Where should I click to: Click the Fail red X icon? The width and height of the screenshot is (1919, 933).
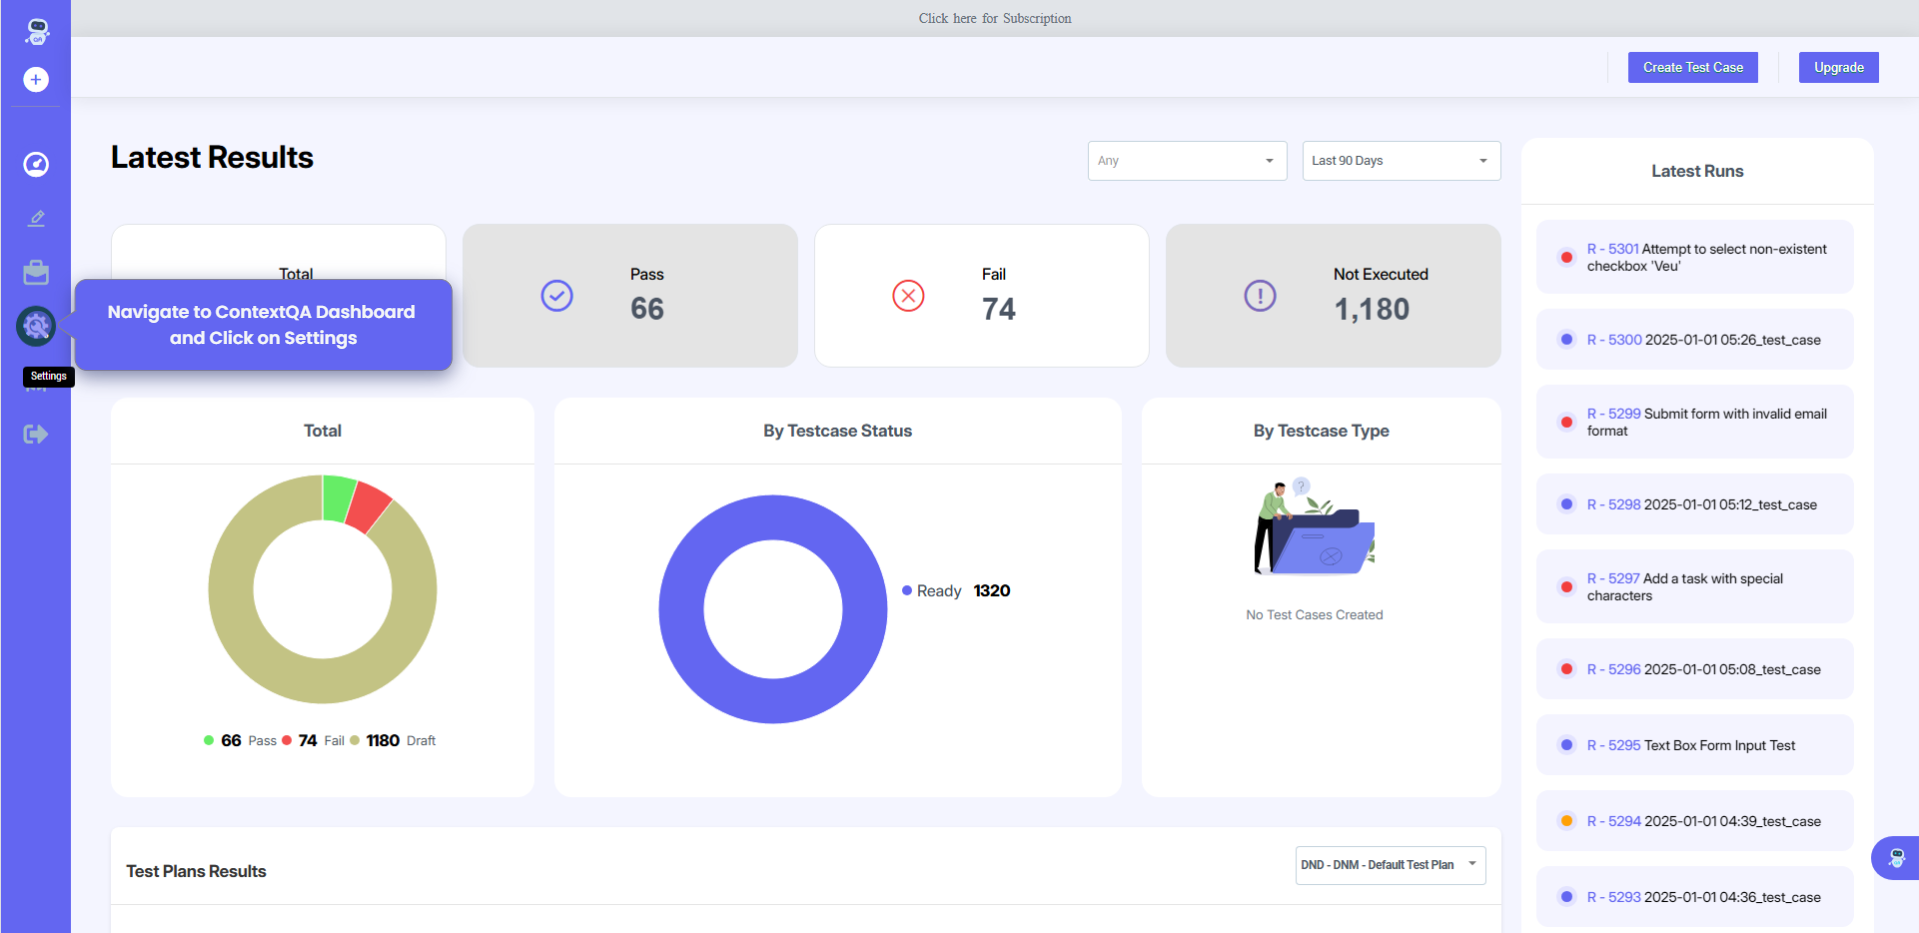coord(908,296)
